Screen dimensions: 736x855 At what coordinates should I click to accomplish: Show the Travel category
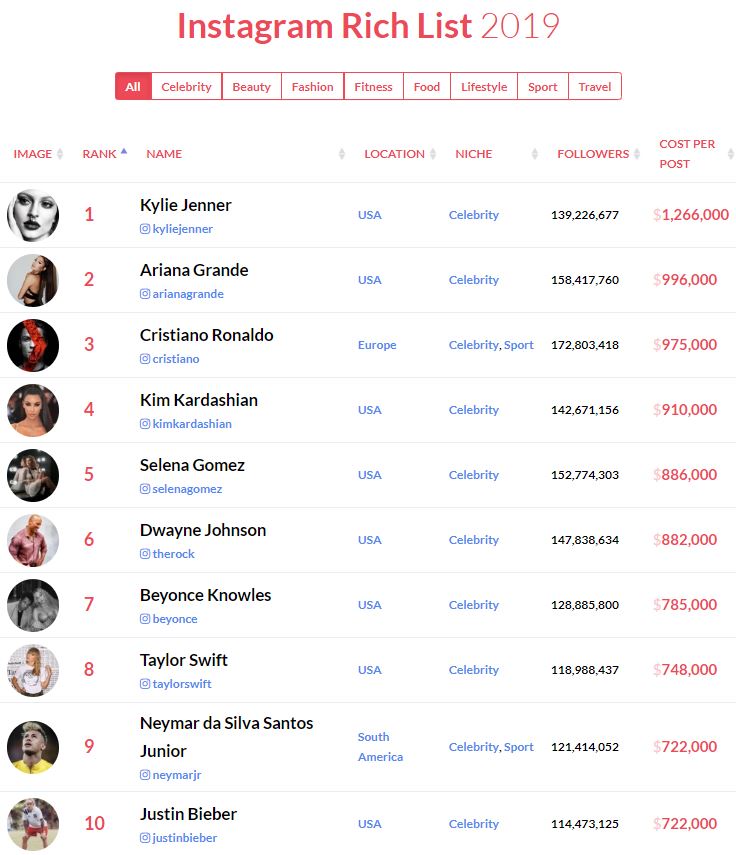(x=595, y=87)
